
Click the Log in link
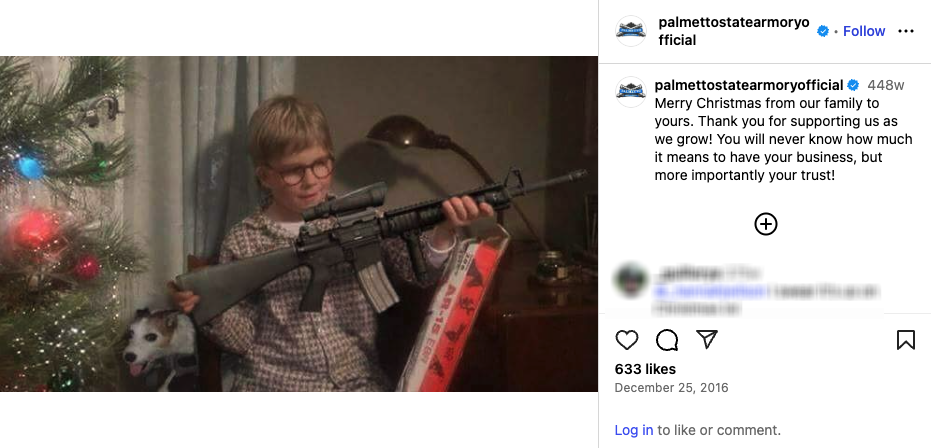634,430
